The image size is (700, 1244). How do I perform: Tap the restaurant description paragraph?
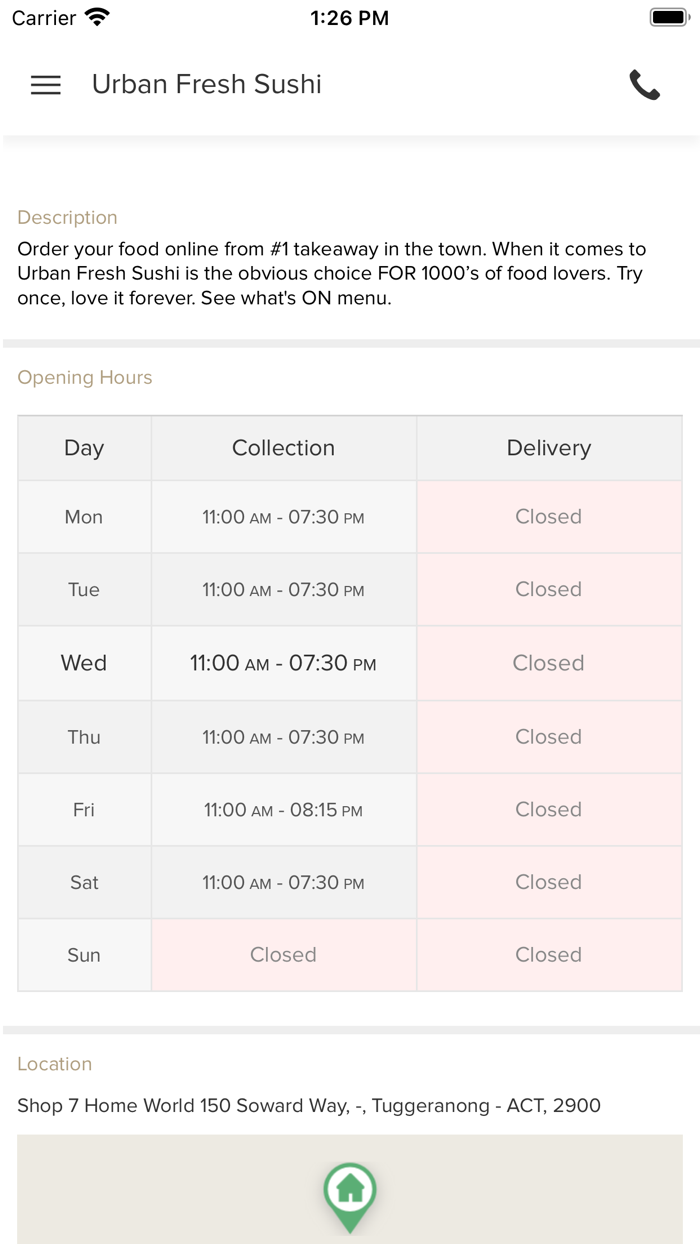[331, 274]
